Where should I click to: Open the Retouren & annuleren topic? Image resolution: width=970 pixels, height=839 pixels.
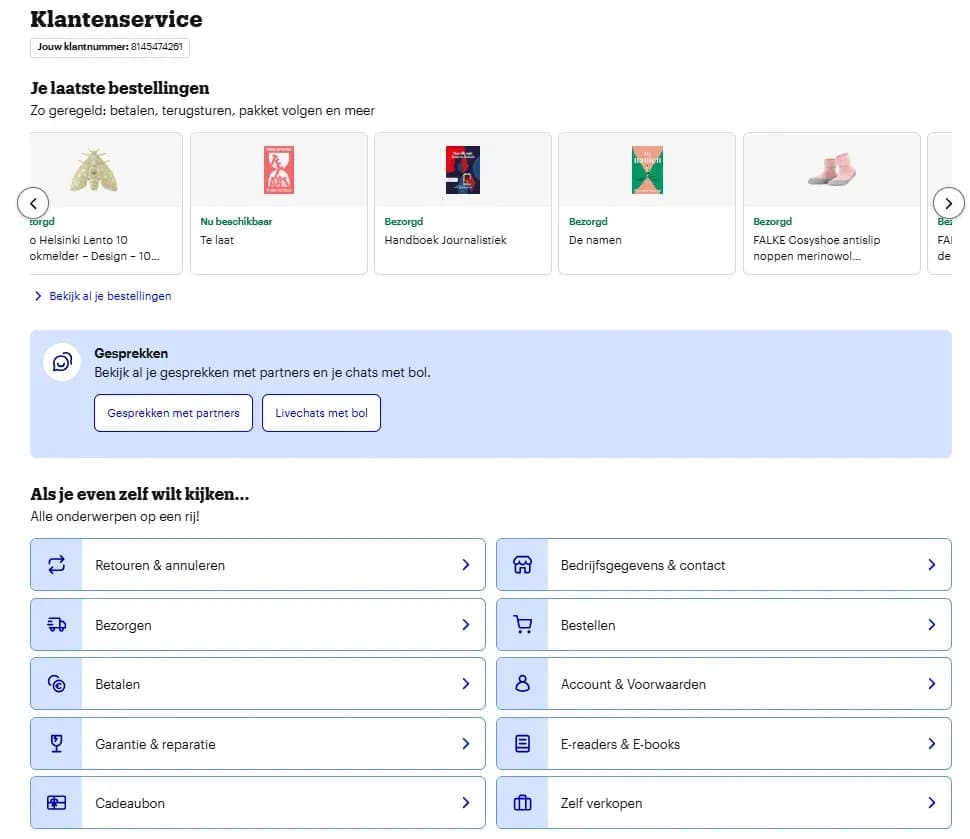pos(258,564)
